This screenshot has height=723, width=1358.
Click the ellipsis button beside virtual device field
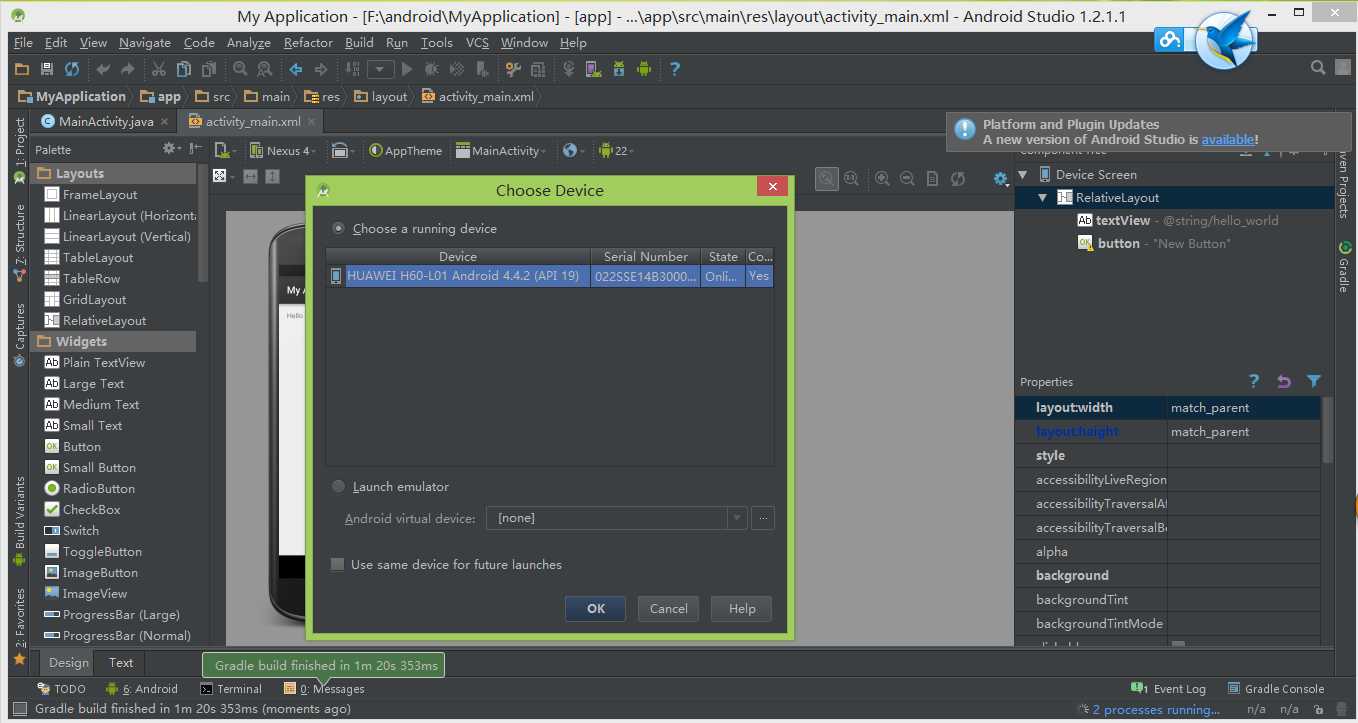(x=763, y=518)
